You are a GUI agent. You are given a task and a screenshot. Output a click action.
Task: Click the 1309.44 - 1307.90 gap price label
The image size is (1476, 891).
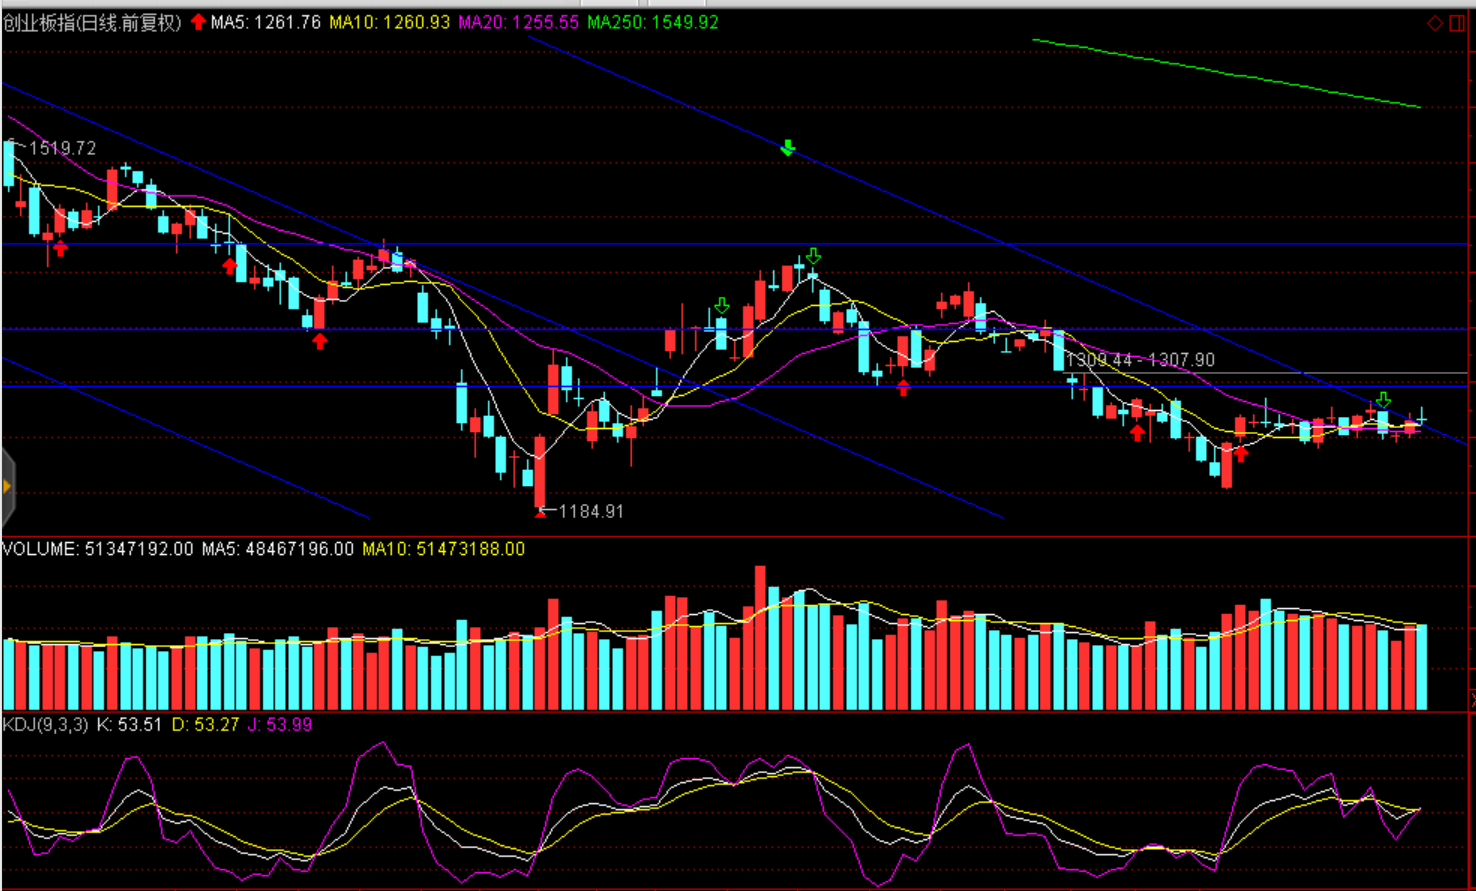coord(1140,360)
